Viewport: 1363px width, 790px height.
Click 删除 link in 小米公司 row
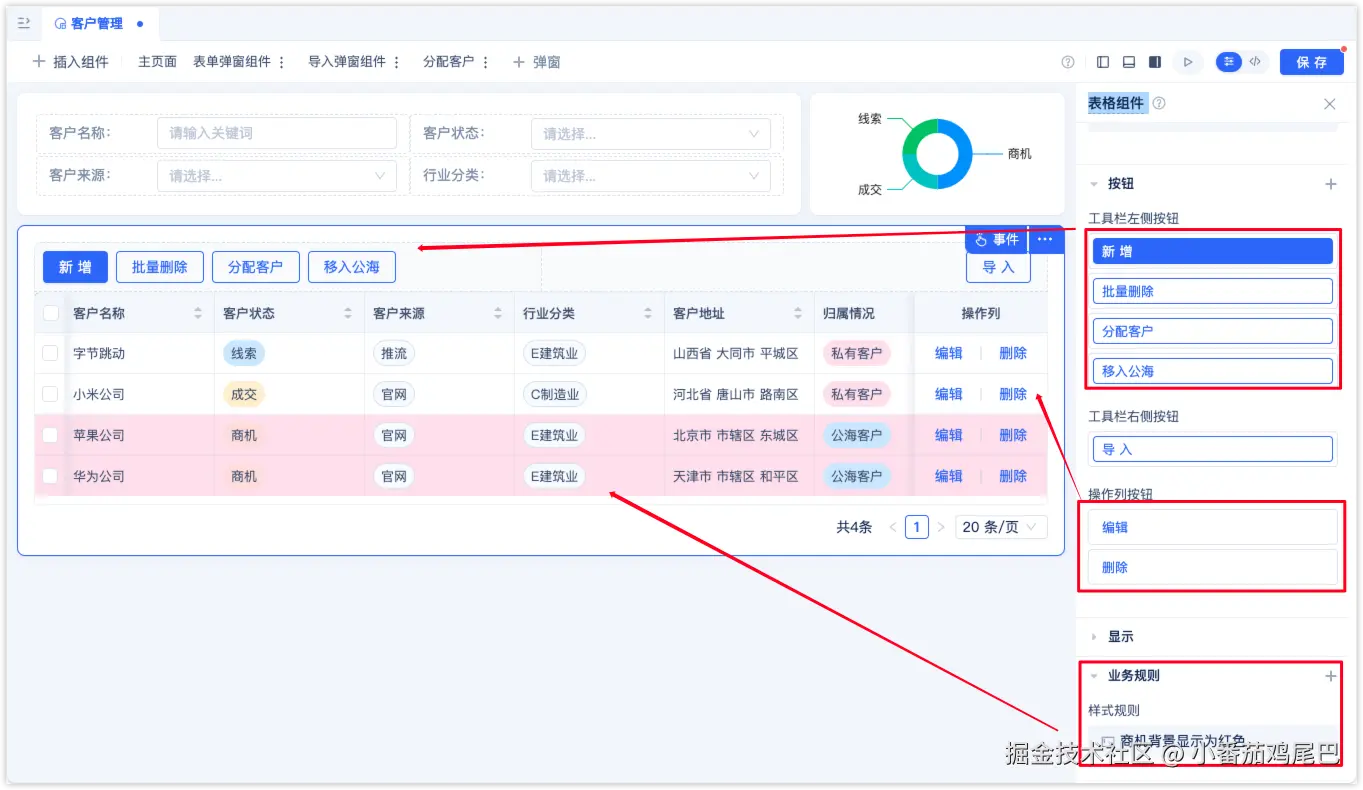click(1013, 394)
